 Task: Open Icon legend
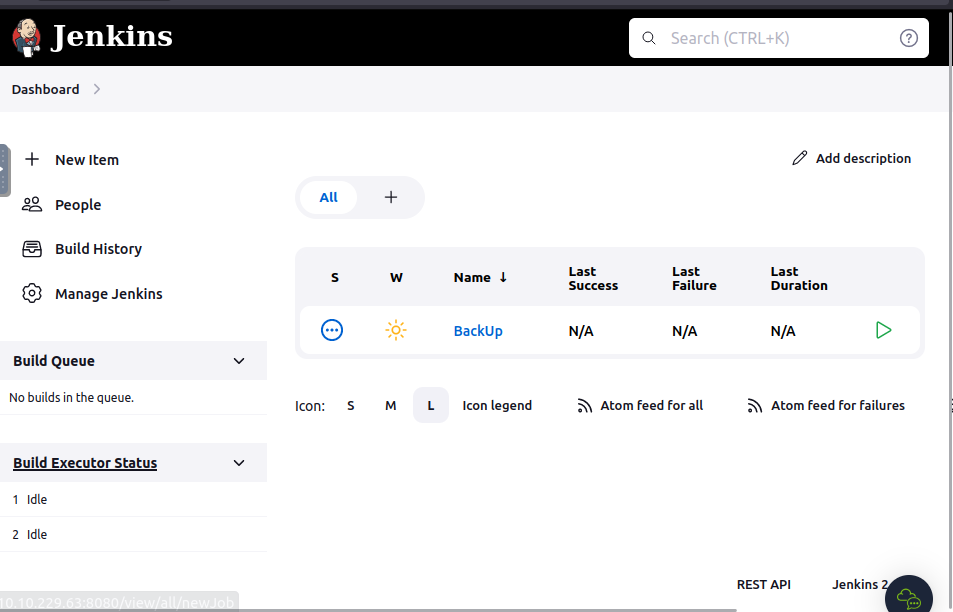pyautogui.click(x=497, y=405)
